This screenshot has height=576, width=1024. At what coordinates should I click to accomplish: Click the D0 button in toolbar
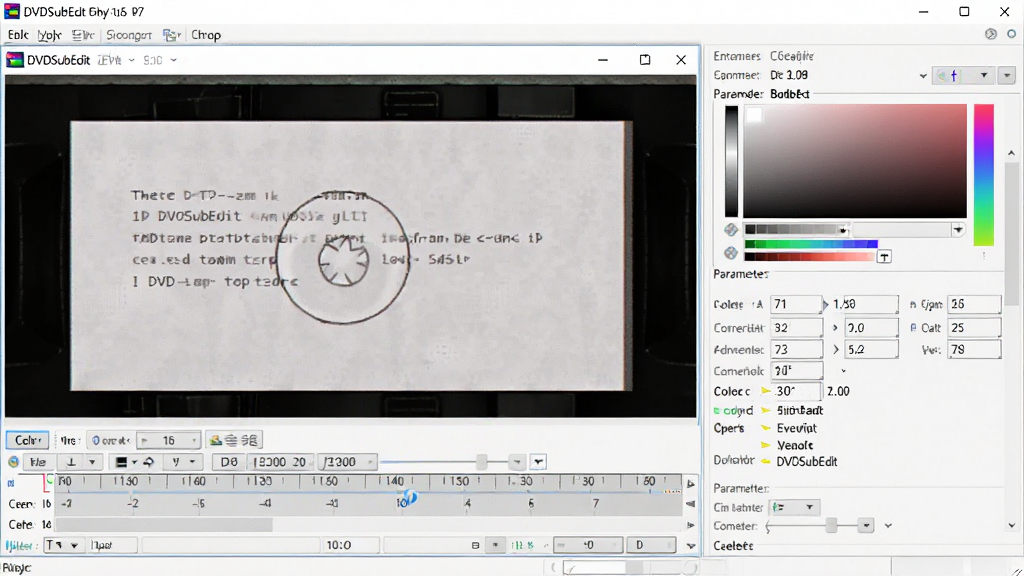(229, 462)
